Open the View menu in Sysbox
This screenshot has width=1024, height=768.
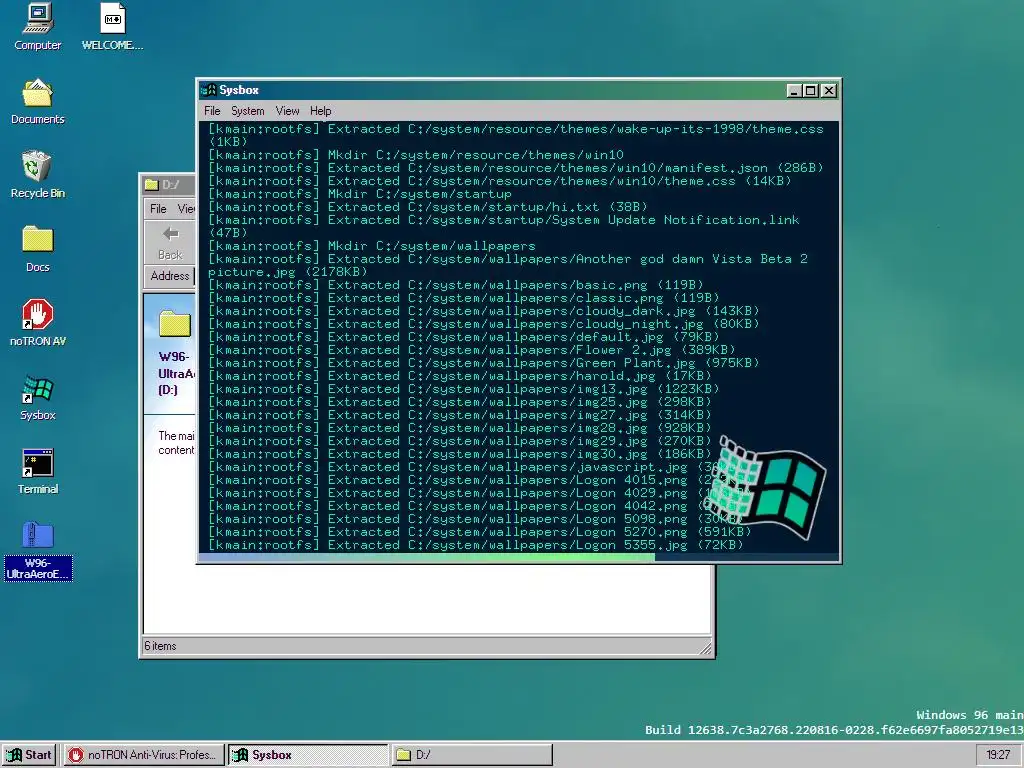(x=287, y=111)
